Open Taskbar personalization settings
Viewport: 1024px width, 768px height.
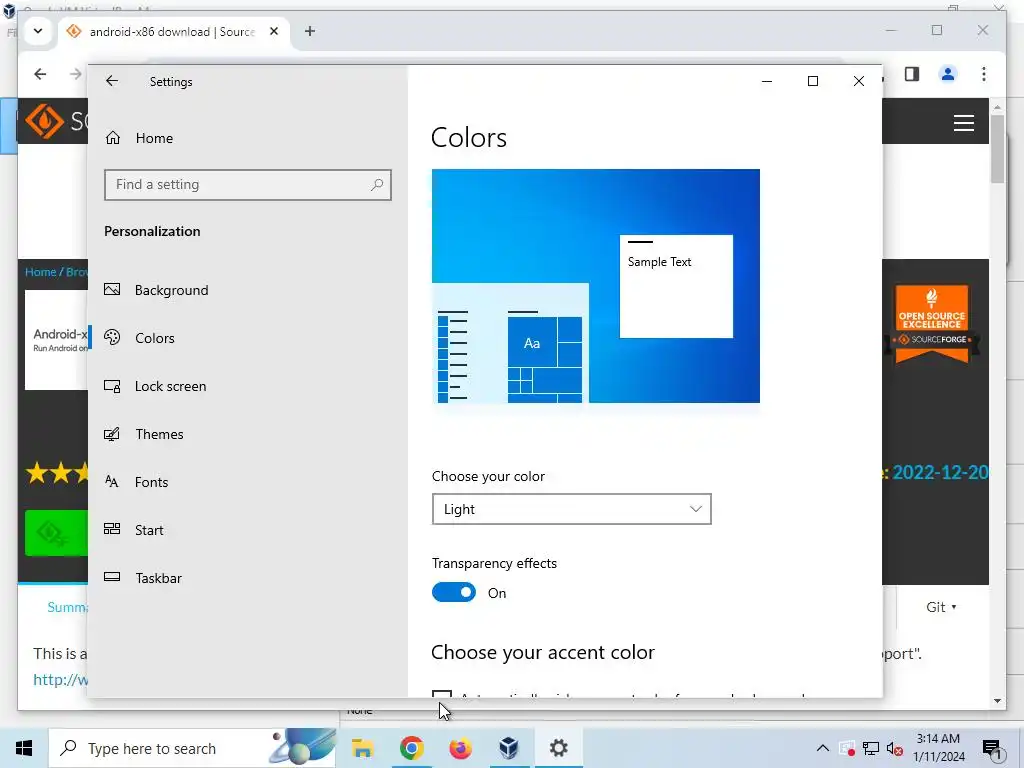point(158,578)
